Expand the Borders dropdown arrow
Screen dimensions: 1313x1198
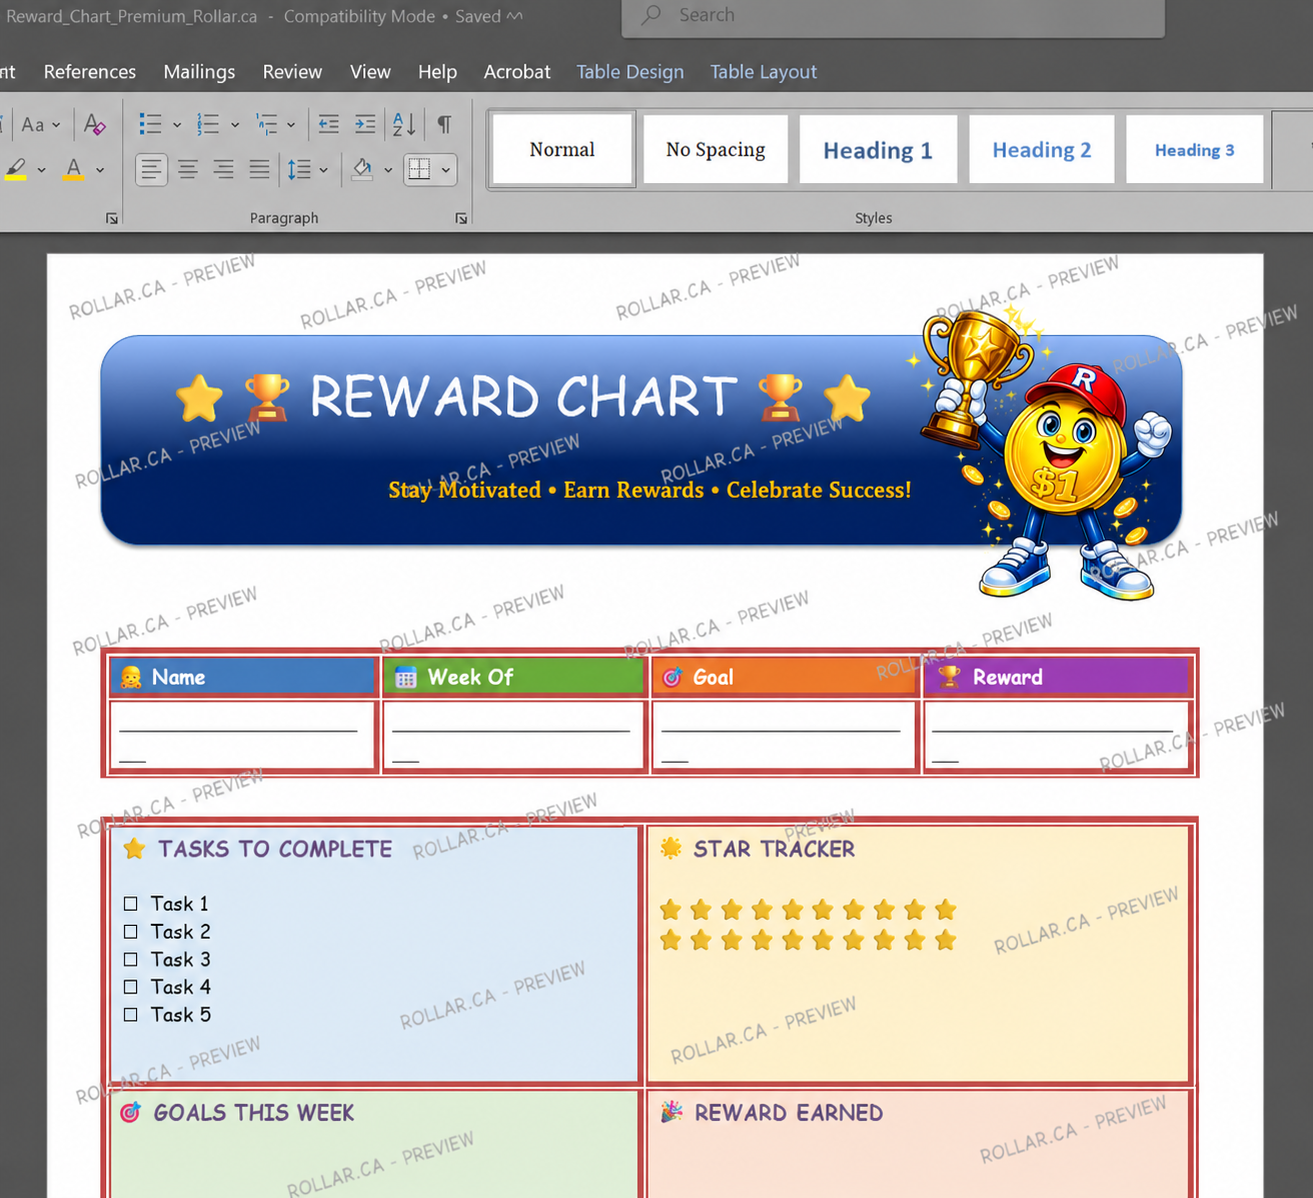click(x=446, y=170)
